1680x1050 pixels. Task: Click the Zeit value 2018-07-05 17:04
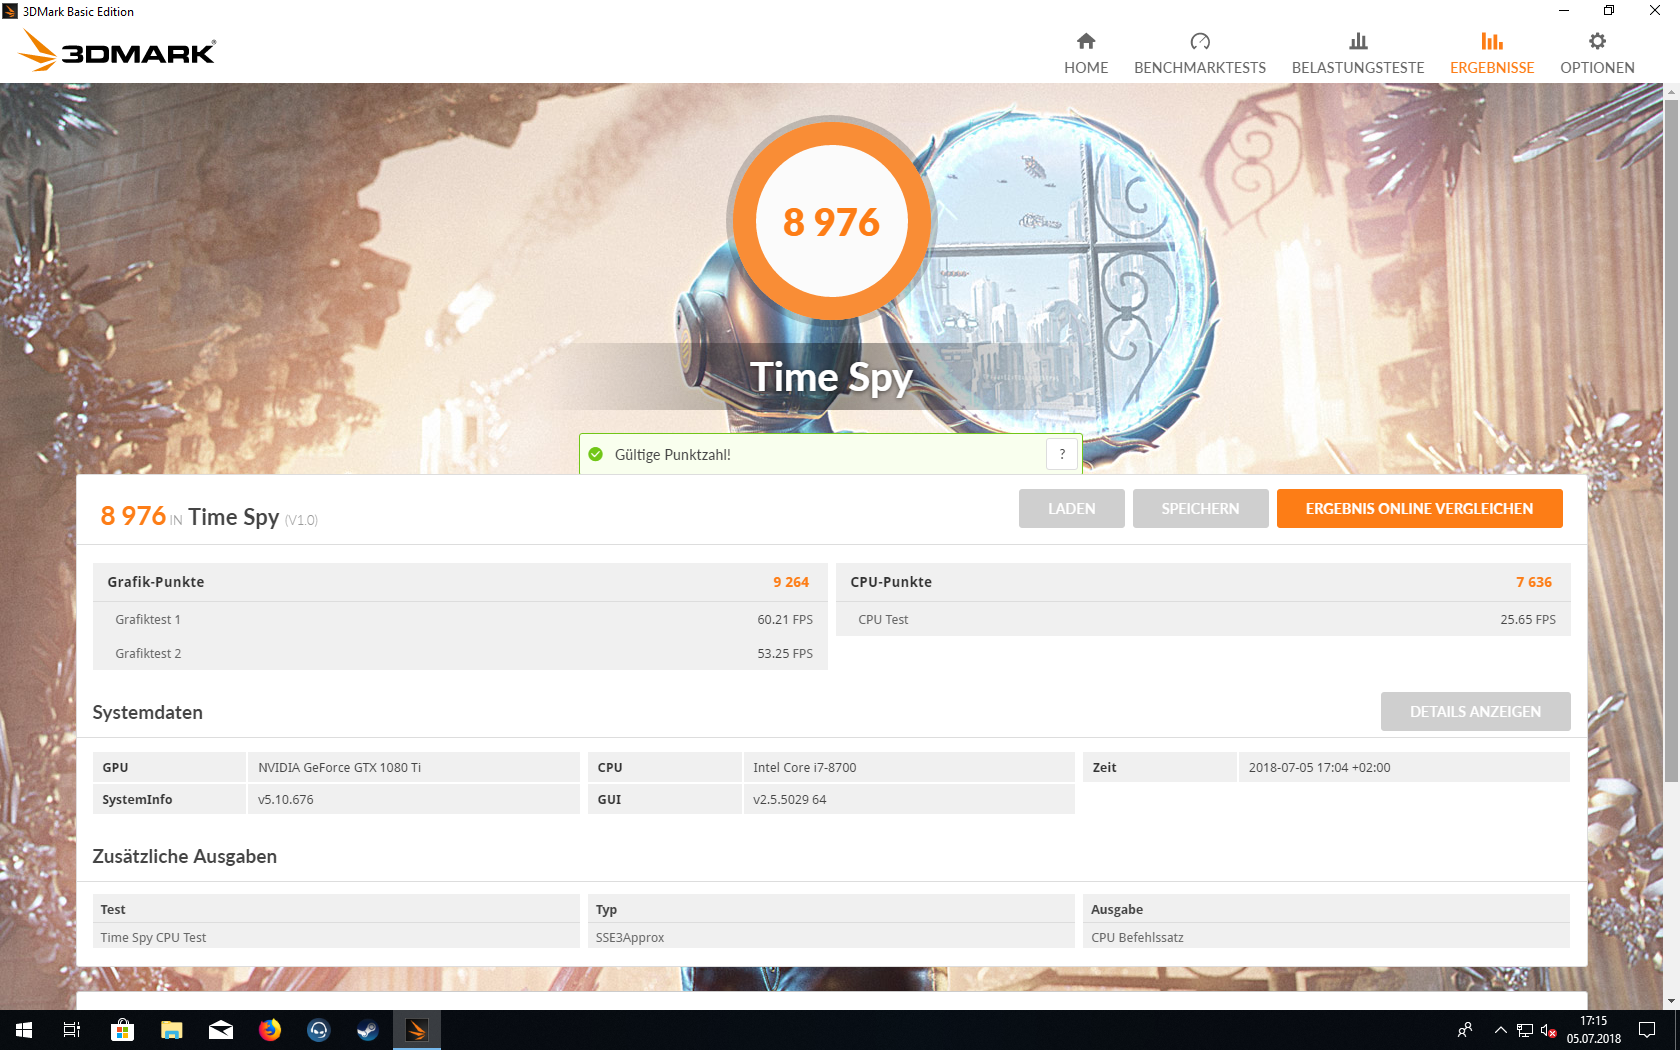click(x=1319, y=767)
